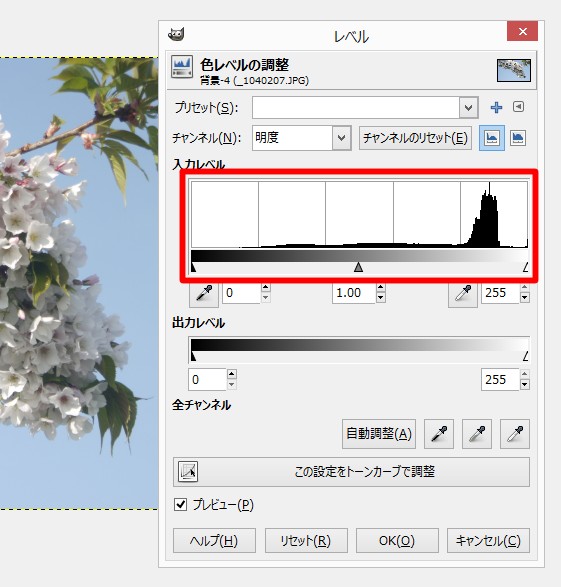Click the 自動調整 button
561x587 pixels.
pos(379,434)
